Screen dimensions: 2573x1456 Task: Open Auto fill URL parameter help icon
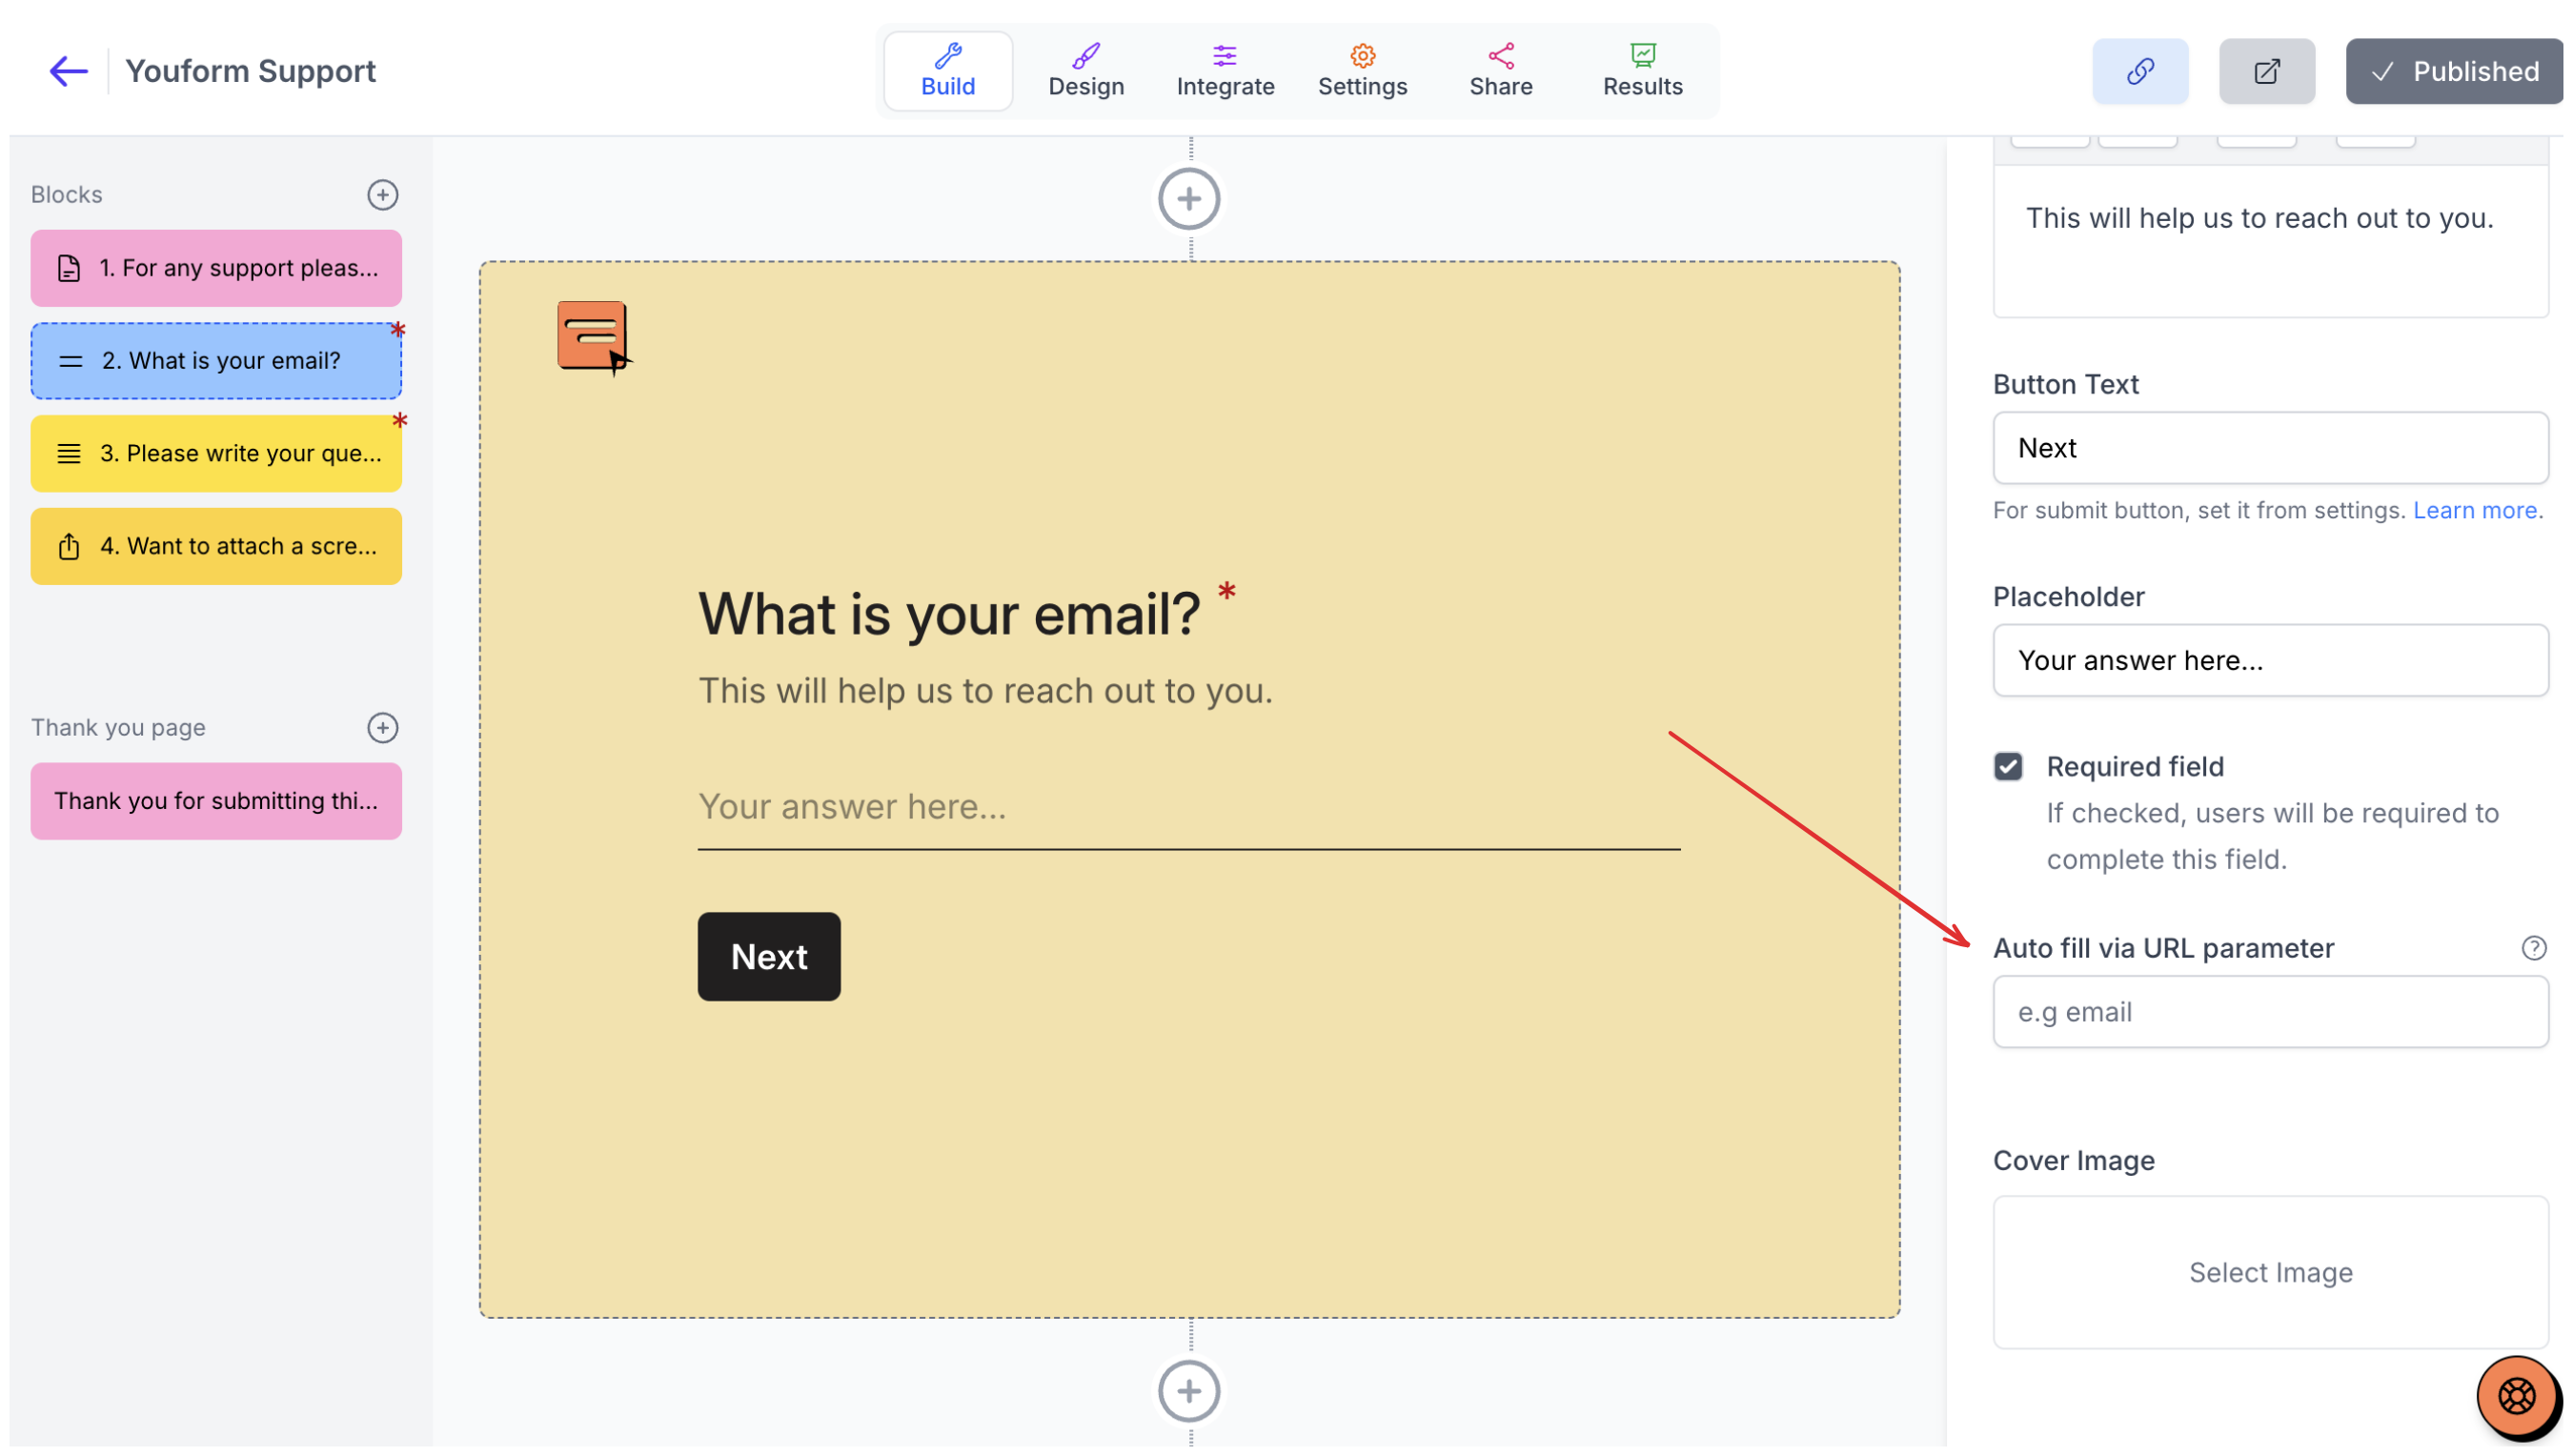tap(2532, 948)
